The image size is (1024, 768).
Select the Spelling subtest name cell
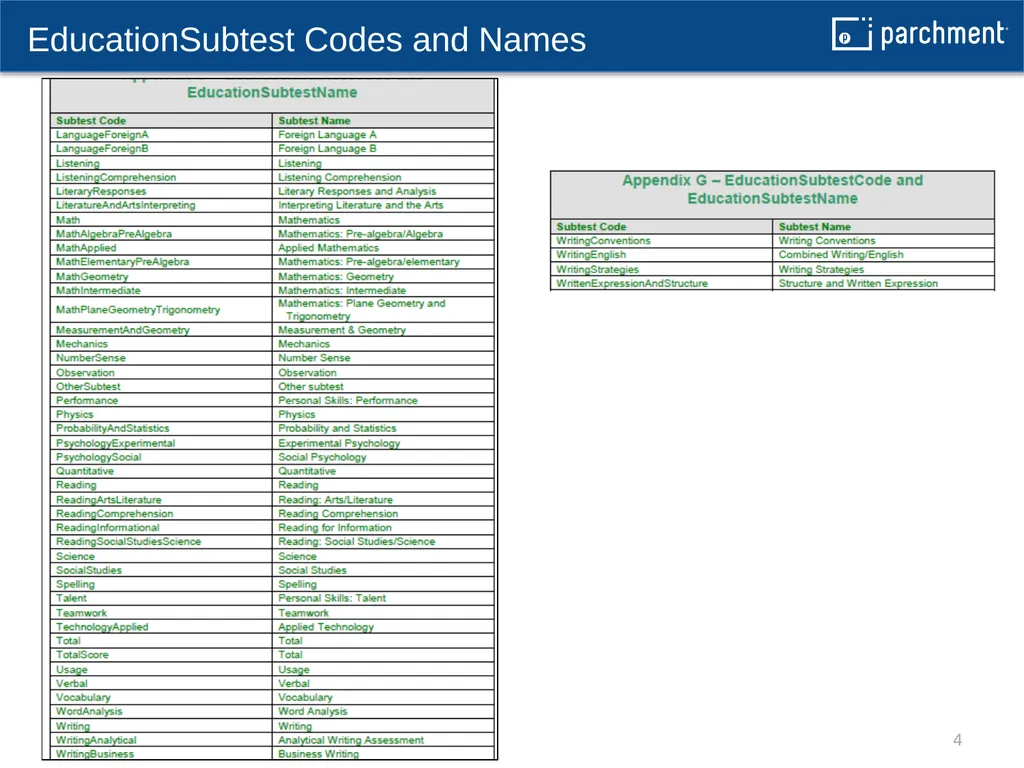pyautogui.click(x=383, y=584)
